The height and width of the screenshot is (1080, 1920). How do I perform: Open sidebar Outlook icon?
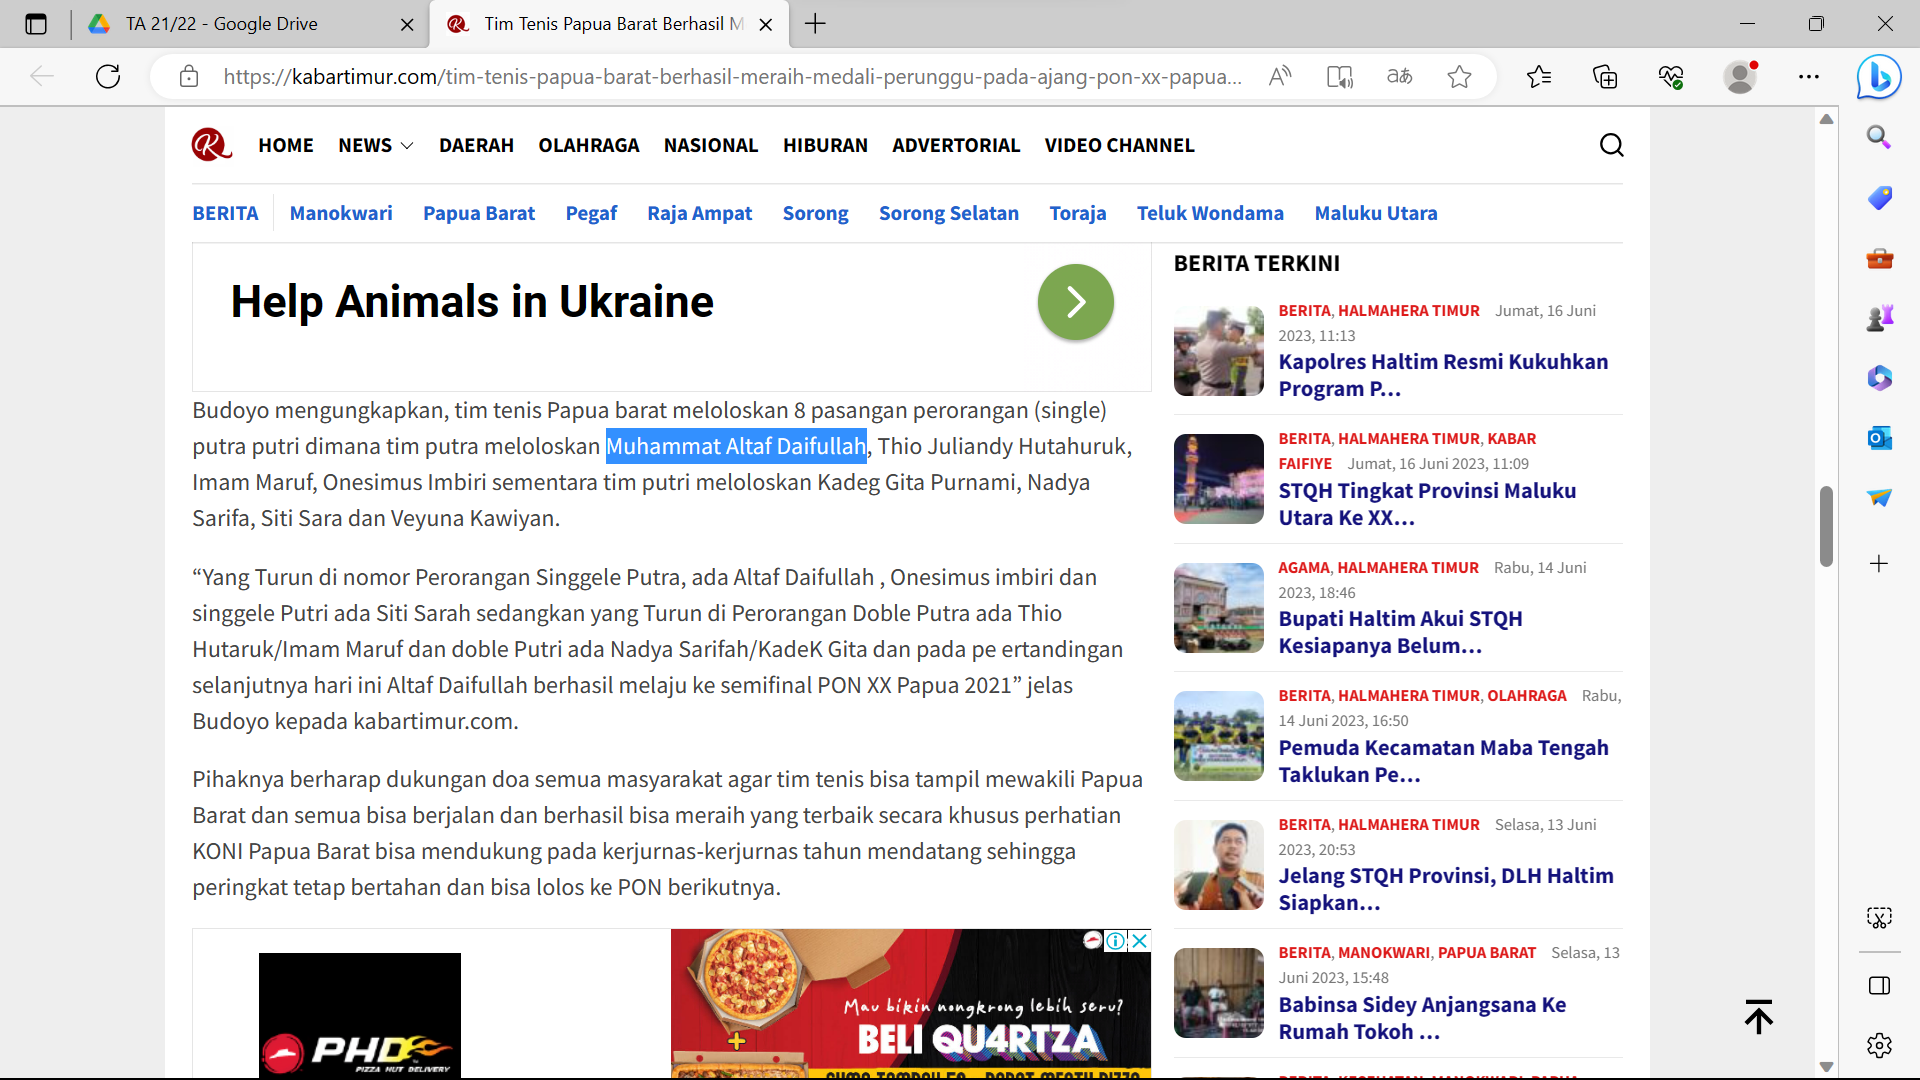1879,438
